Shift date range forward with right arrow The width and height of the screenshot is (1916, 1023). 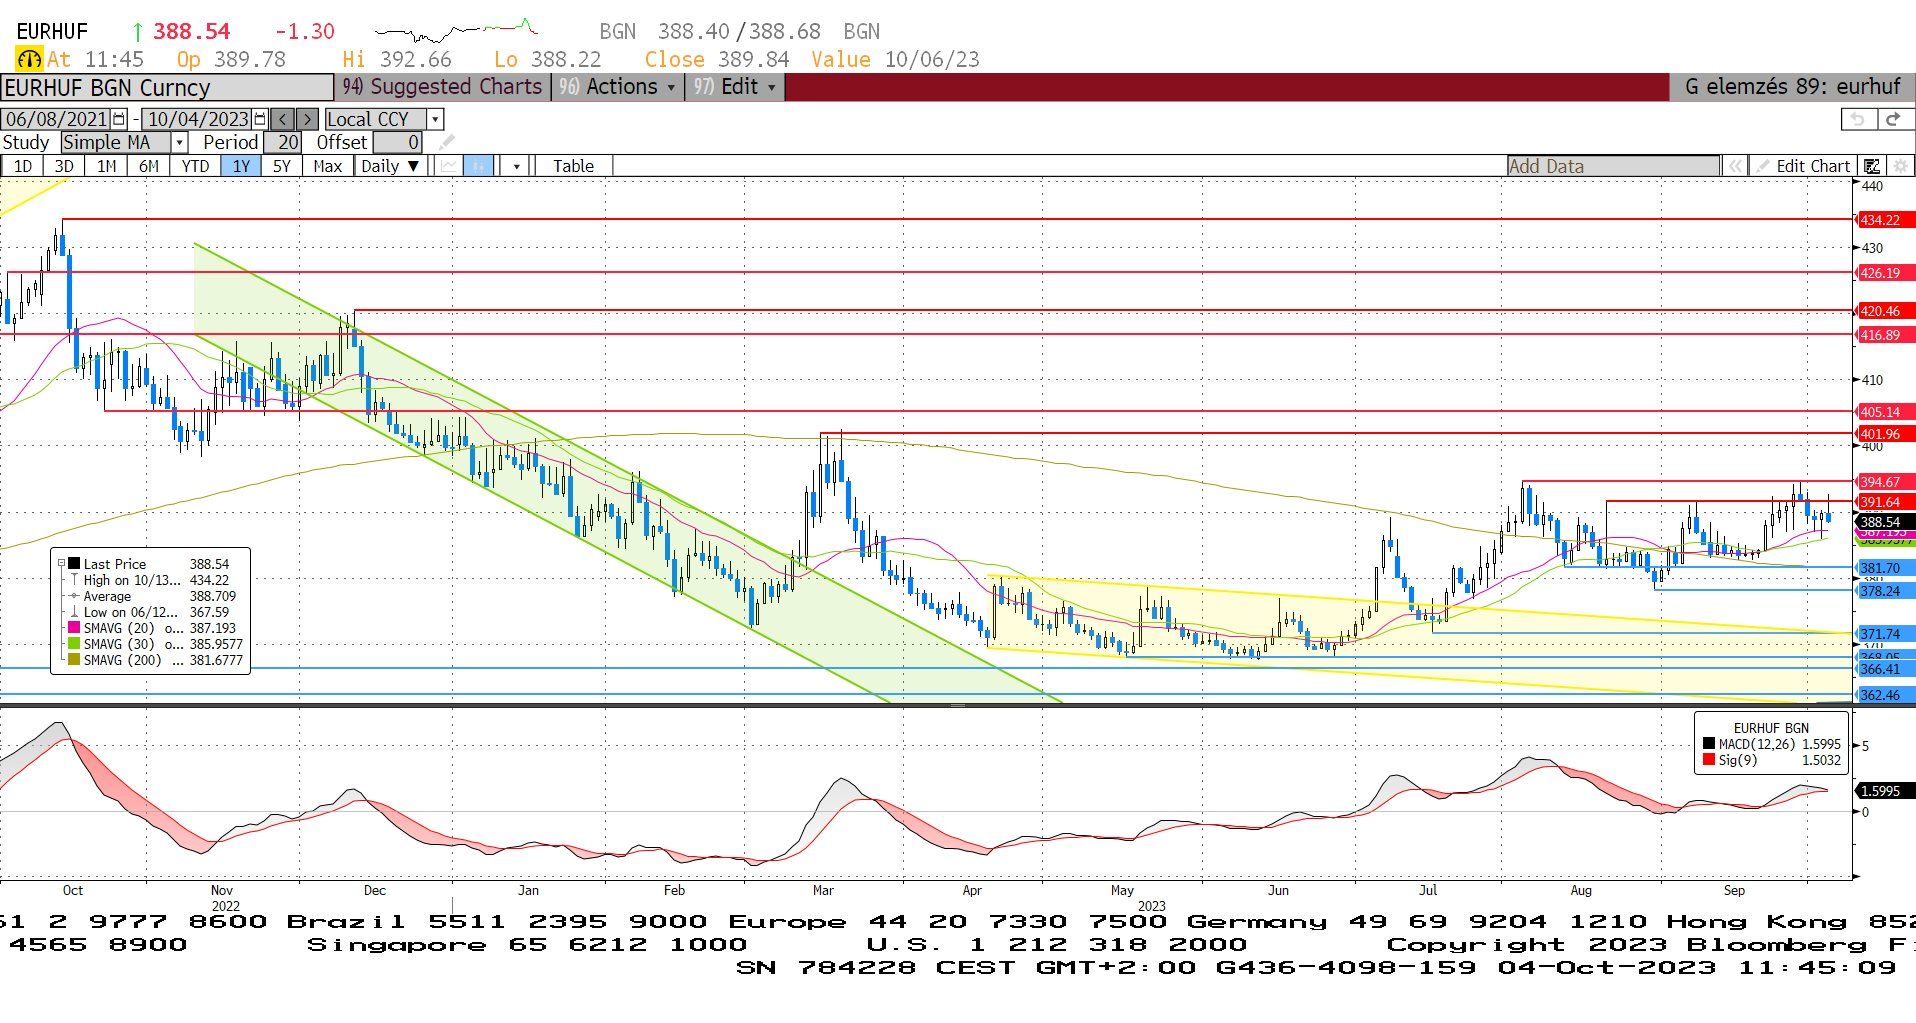308,119
